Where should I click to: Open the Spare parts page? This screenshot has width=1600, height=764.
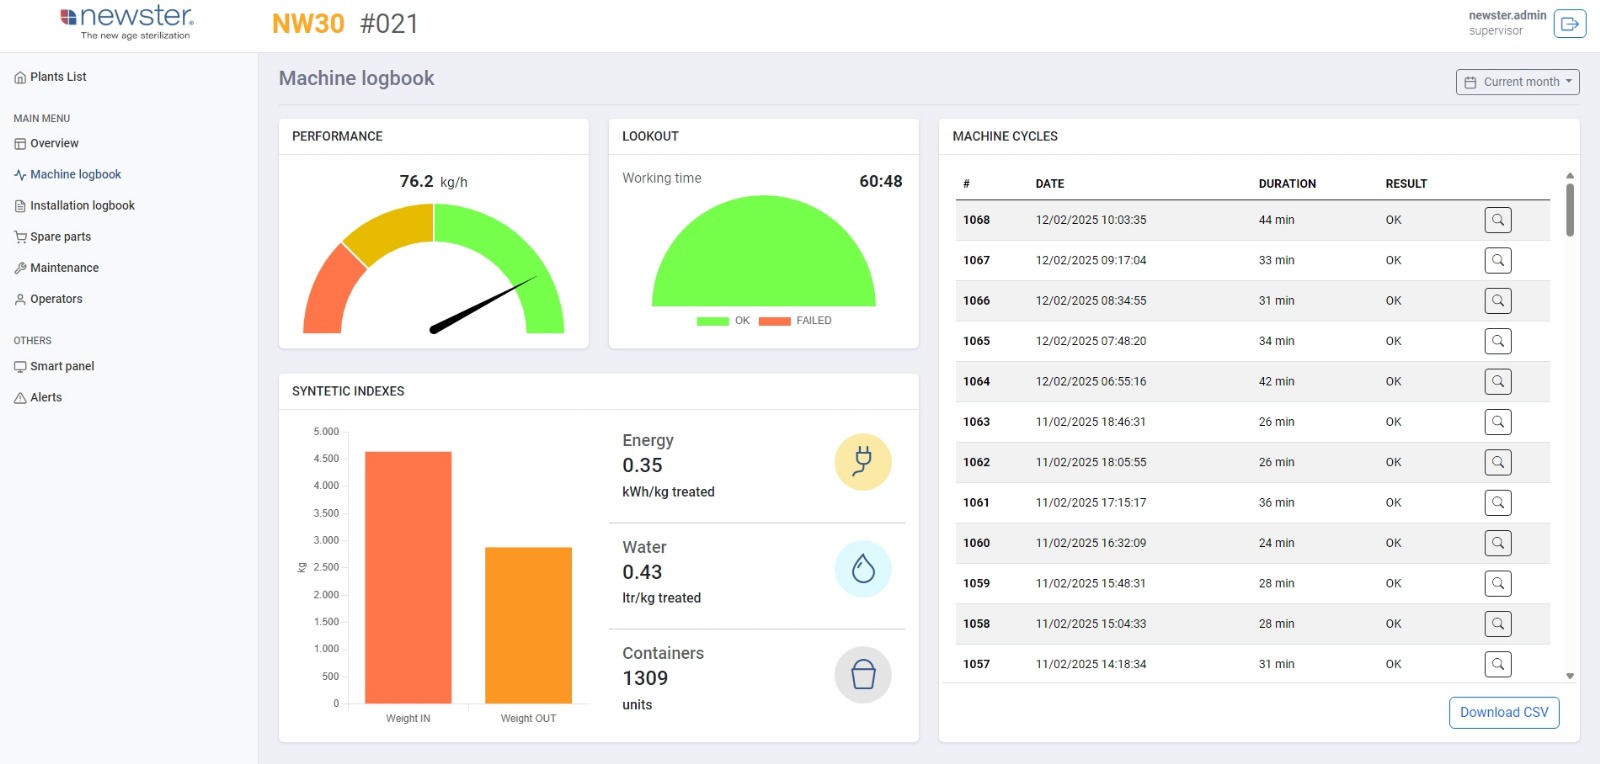click(x=60, y=237)
